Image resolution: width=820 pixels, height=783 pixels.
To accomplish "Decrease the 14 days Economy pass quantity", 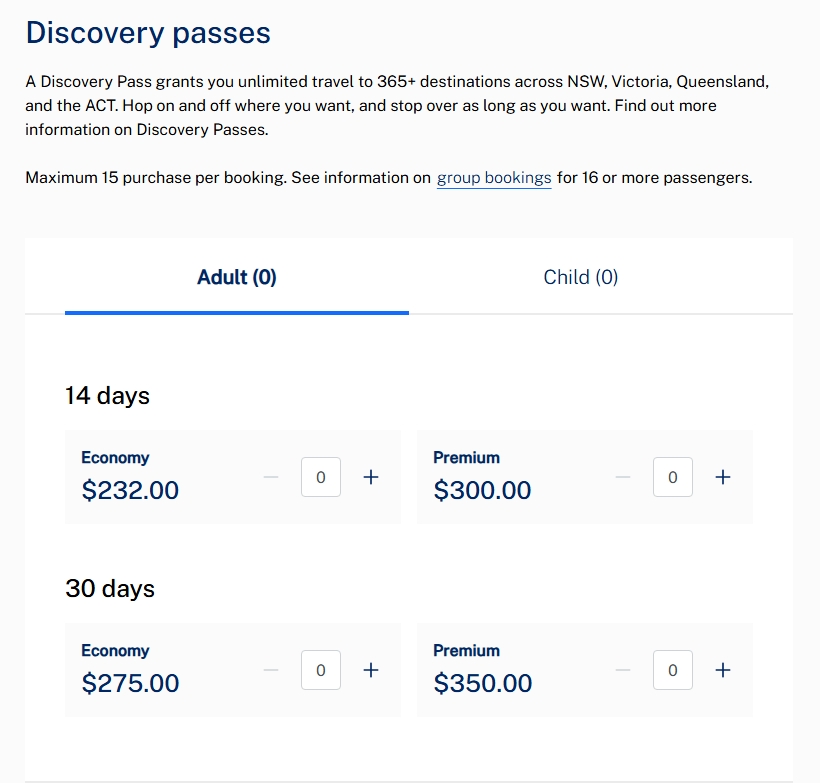I will pyautogui.click(x=271, y=477).
